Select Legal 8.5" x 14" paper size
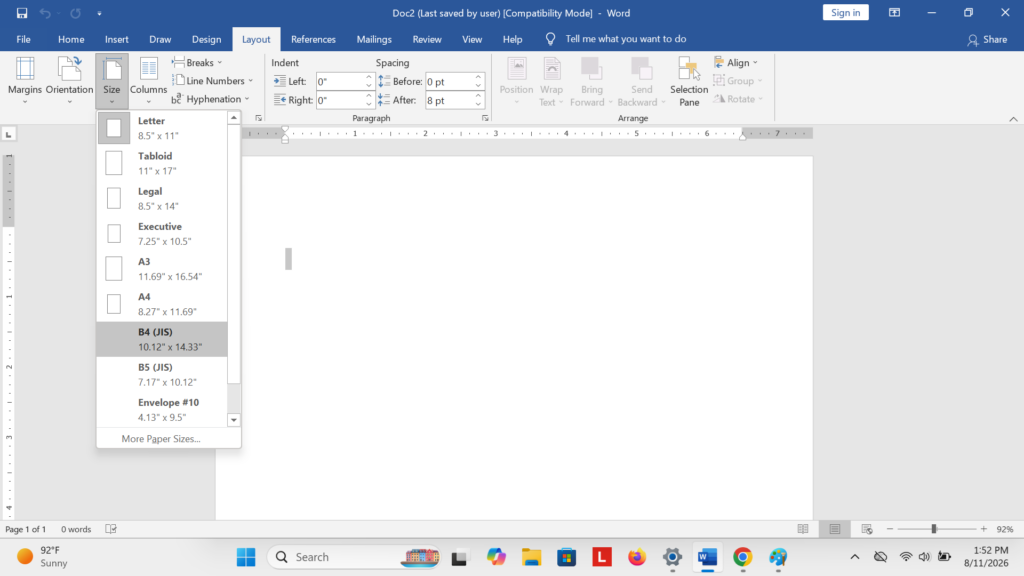 [162, 199]
